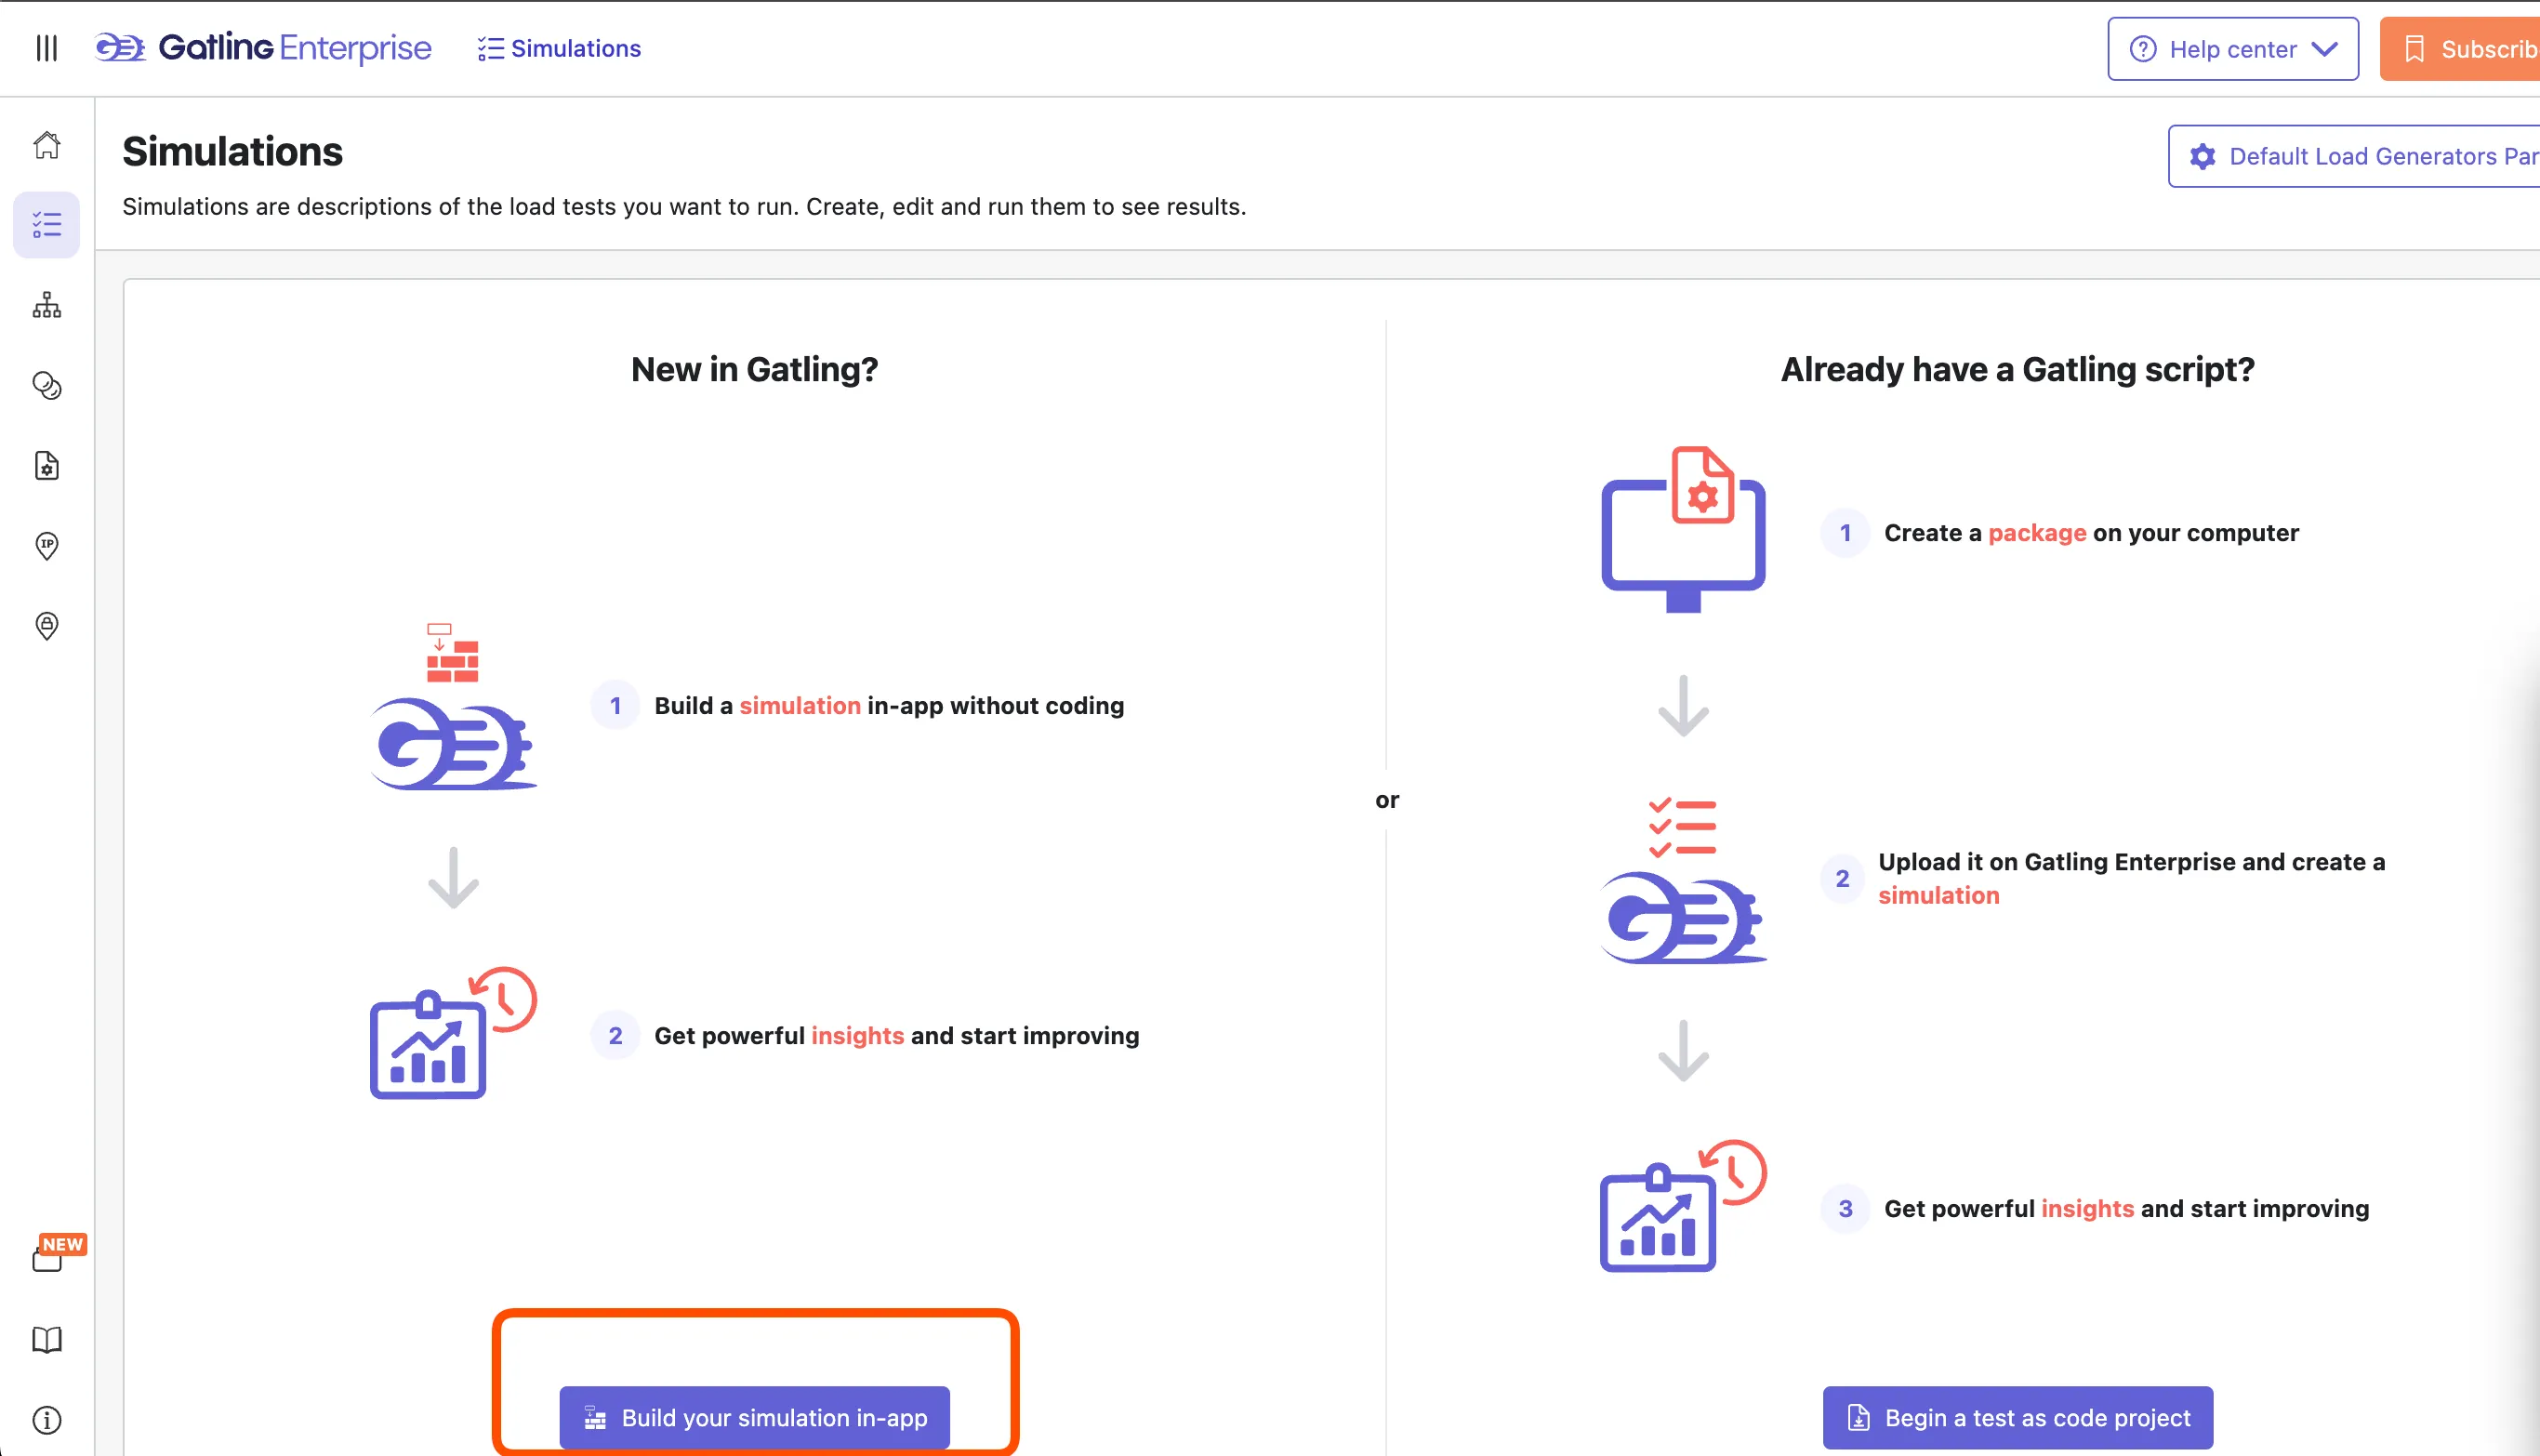Click the Simulations breadcrumb in top bar

point(560,49)
